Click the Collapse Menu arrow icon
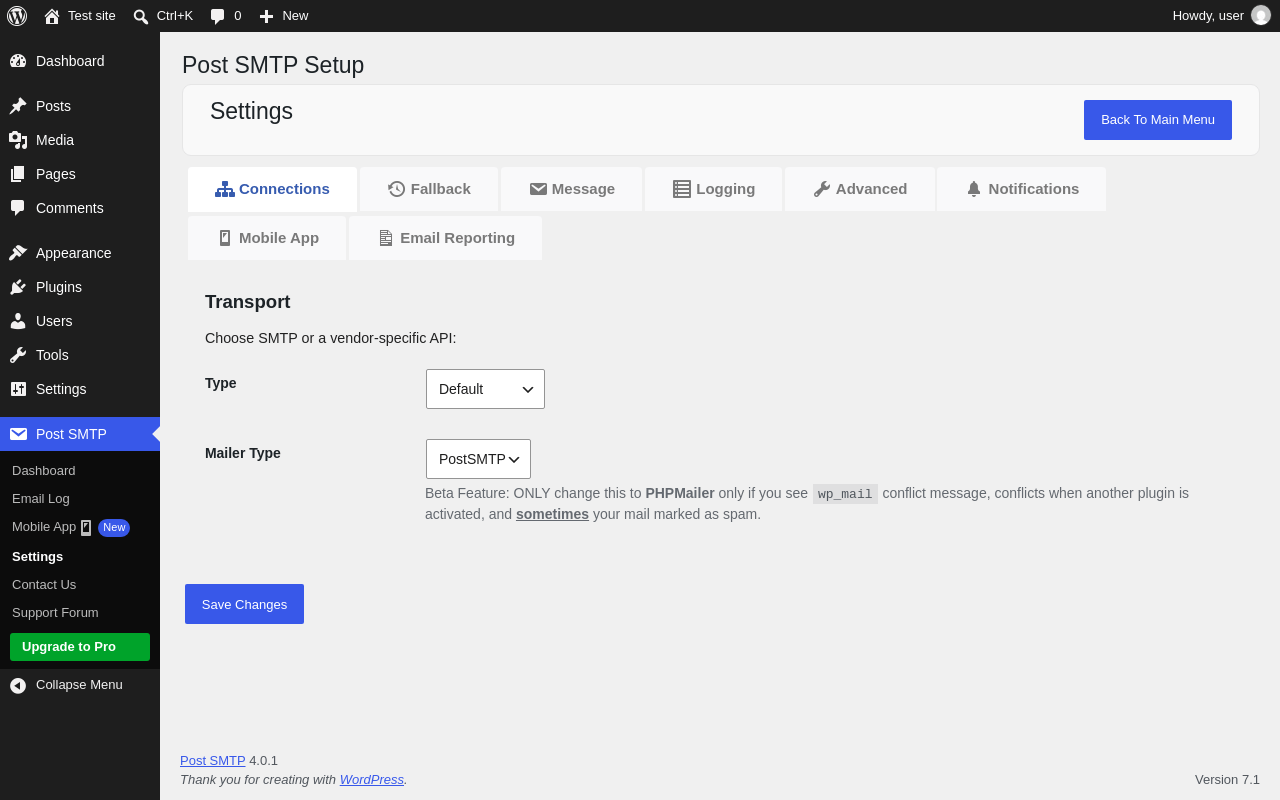 [x=18, y=685]
